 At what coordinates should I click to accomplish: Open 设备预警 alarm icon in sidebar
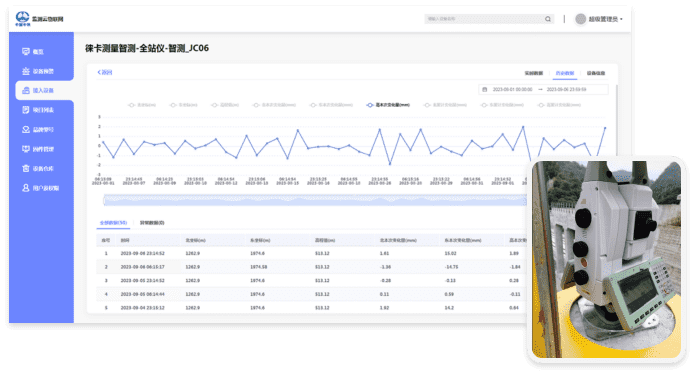[26, 71]
